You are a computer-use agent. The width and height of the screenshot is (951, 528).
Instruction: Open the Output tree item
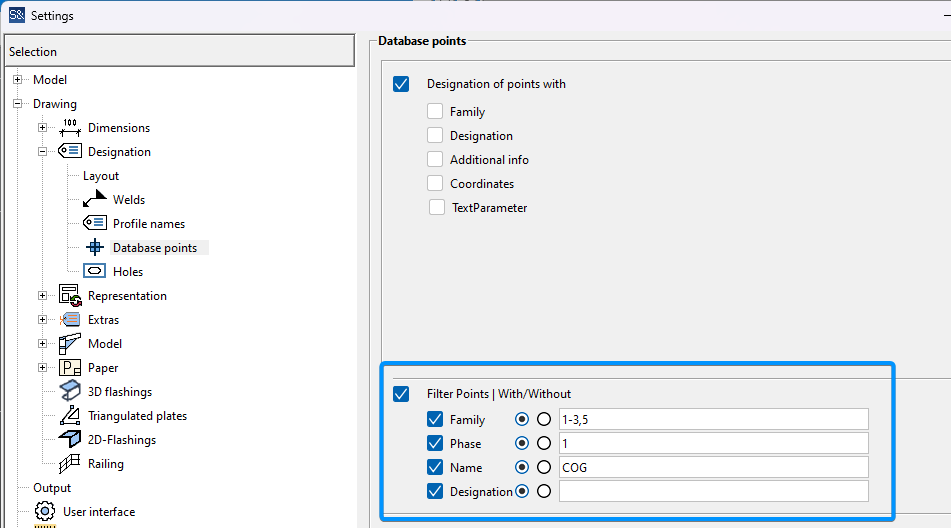pos(52,487)
